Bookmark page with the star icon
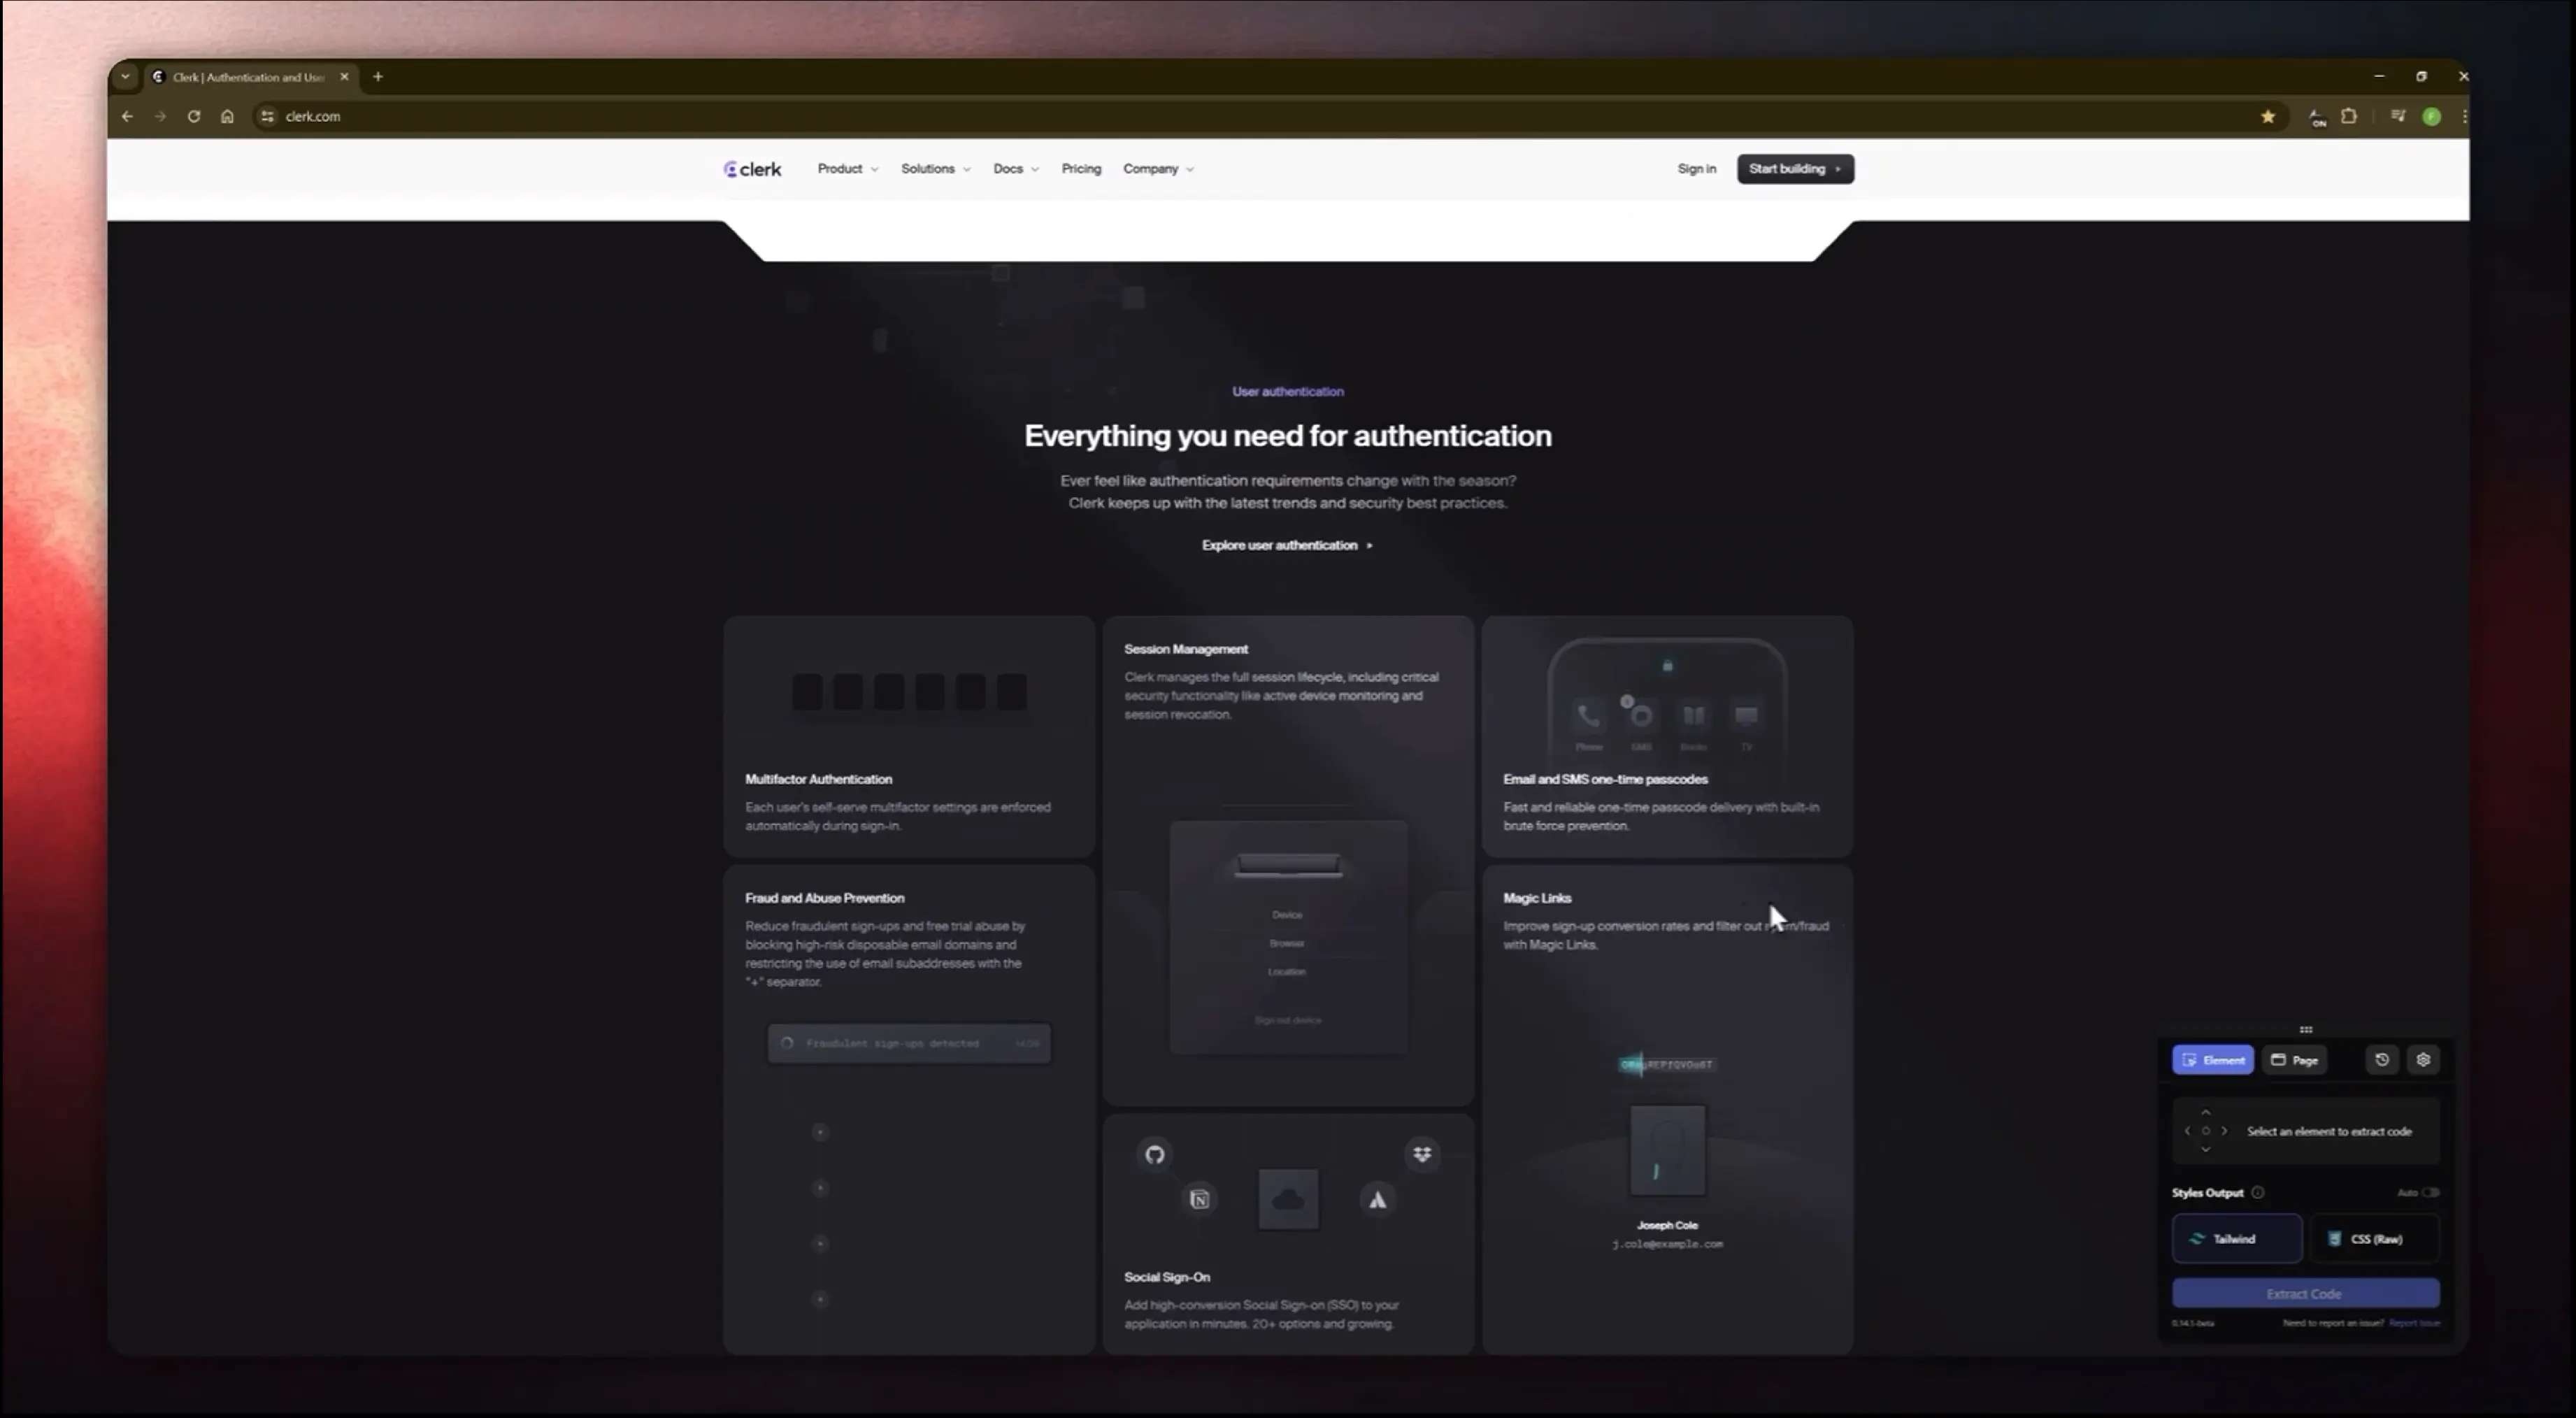The width and height of the screenshot is (2576, 1418). click(2267, 117)
